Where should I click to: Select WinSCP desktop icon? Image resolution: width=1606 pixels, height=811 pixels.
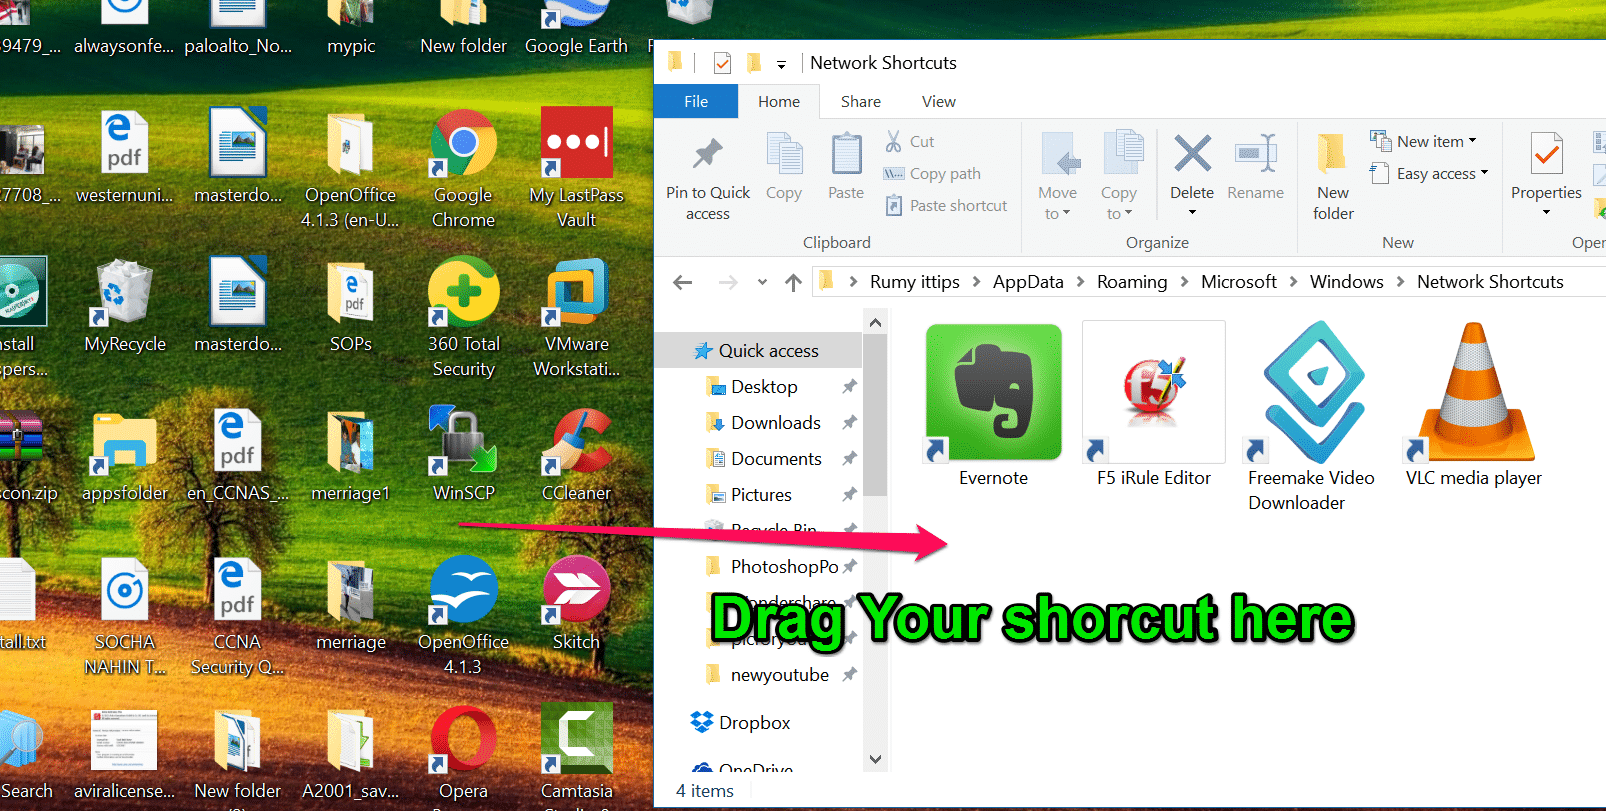point(463,454)
